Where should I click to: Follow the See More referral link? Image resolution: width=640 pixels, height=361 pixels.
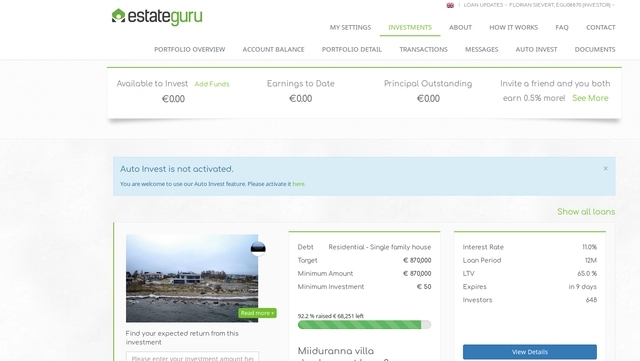click(590, 98)
